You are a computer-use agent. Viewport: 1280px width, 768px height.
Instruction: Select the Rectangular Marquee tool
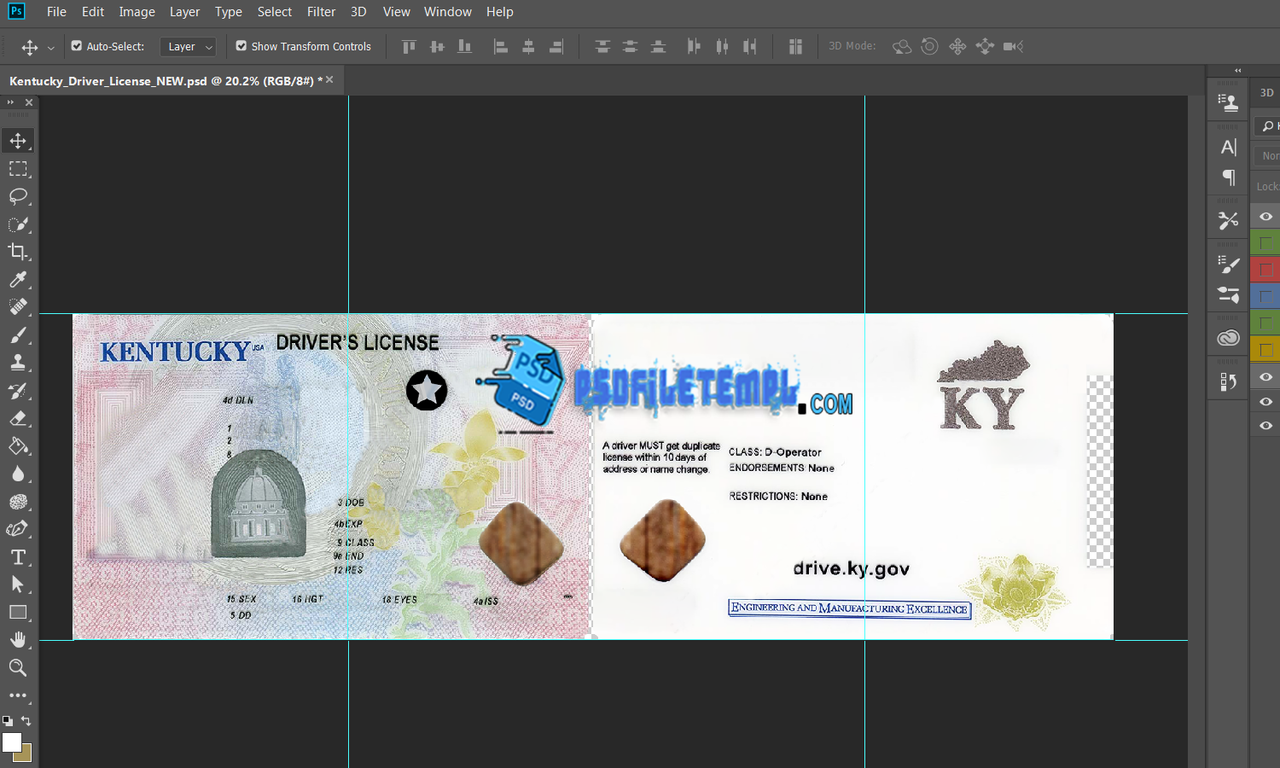pos(18,168)
